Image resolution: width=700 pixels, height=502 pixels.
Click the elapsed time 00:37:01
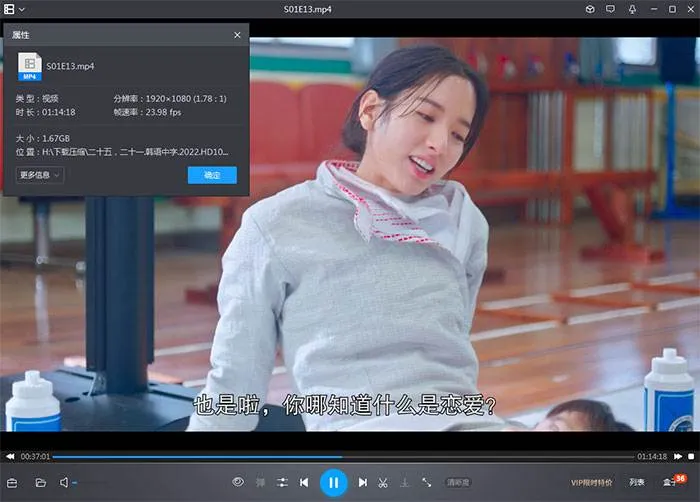[x=35, y=456]
